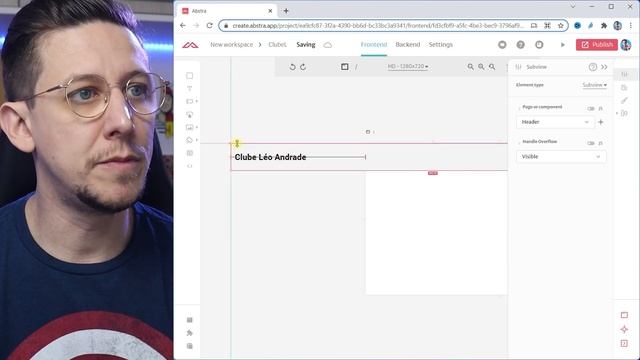This screenshot has width=640, height=360.
Task: Select the image/media tool in left toolbar
Action: coord(189,127)
